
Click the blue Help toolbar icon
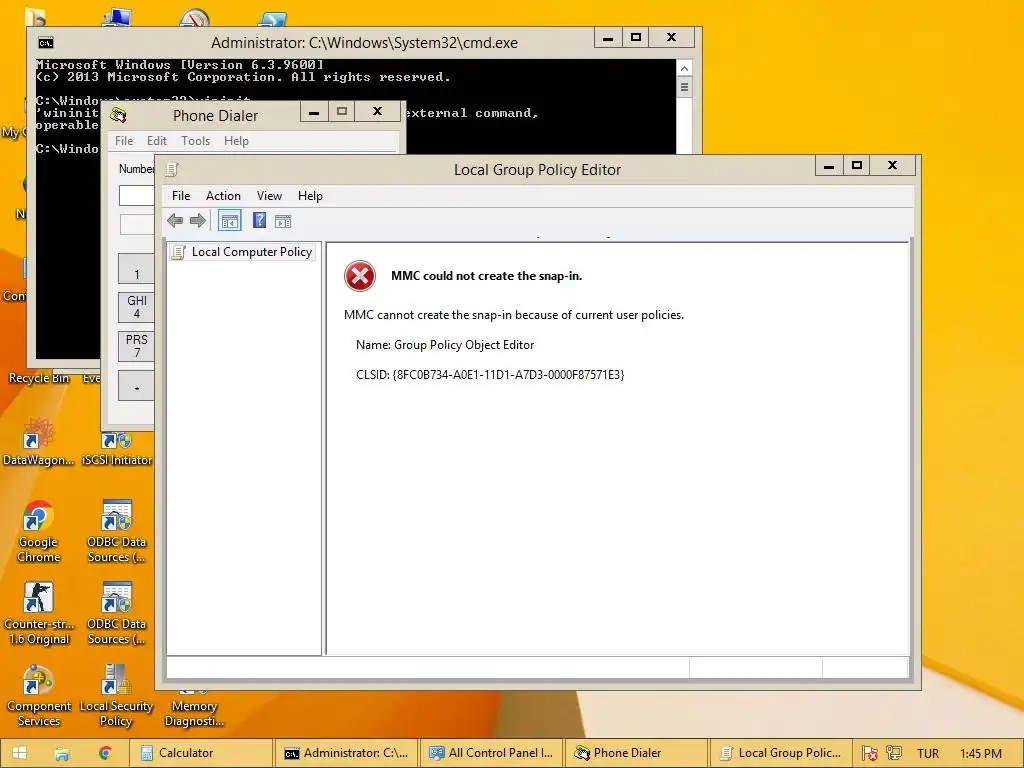click(x=259, y=220)
